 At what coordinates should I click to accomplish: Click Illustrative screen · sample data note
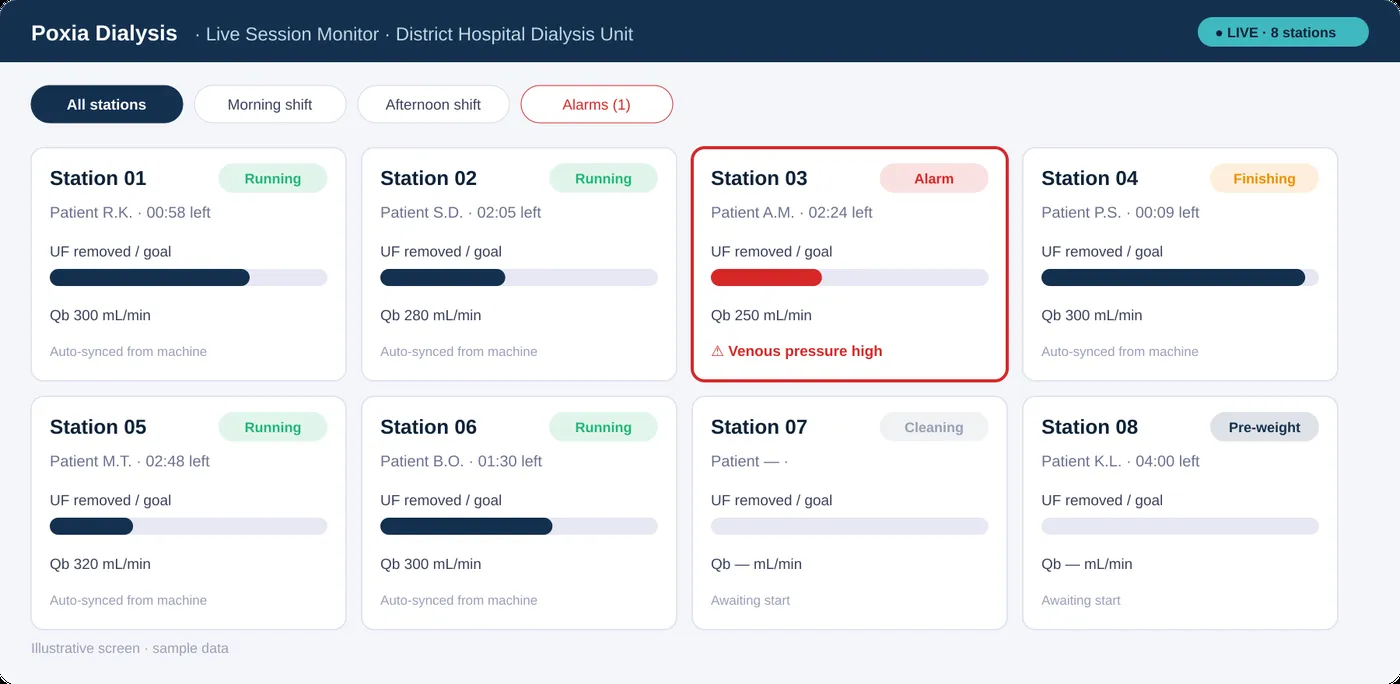[130, 648]
